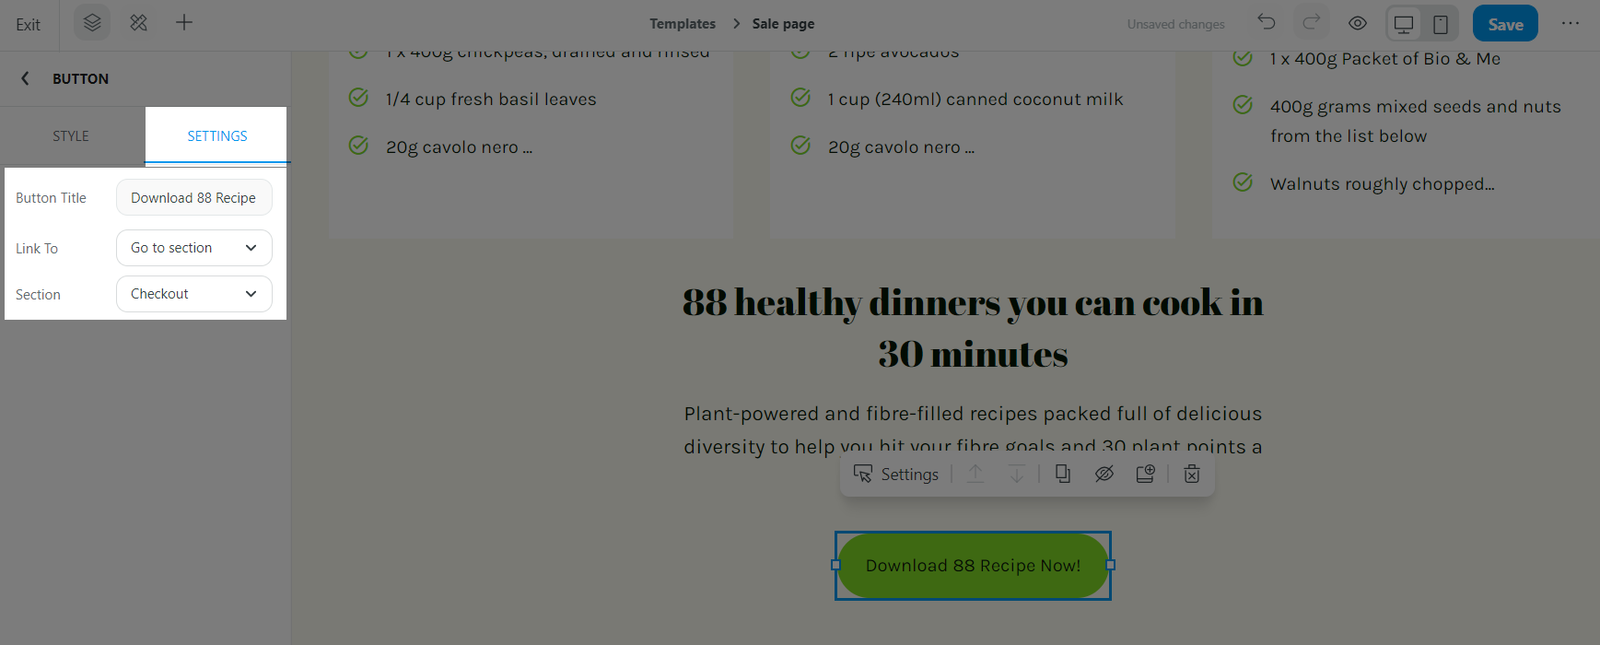The height and width of the screenshot is (645, 1600).
Task: Exit the page editor
Action: pyautogui.click(x=28, y=24)
